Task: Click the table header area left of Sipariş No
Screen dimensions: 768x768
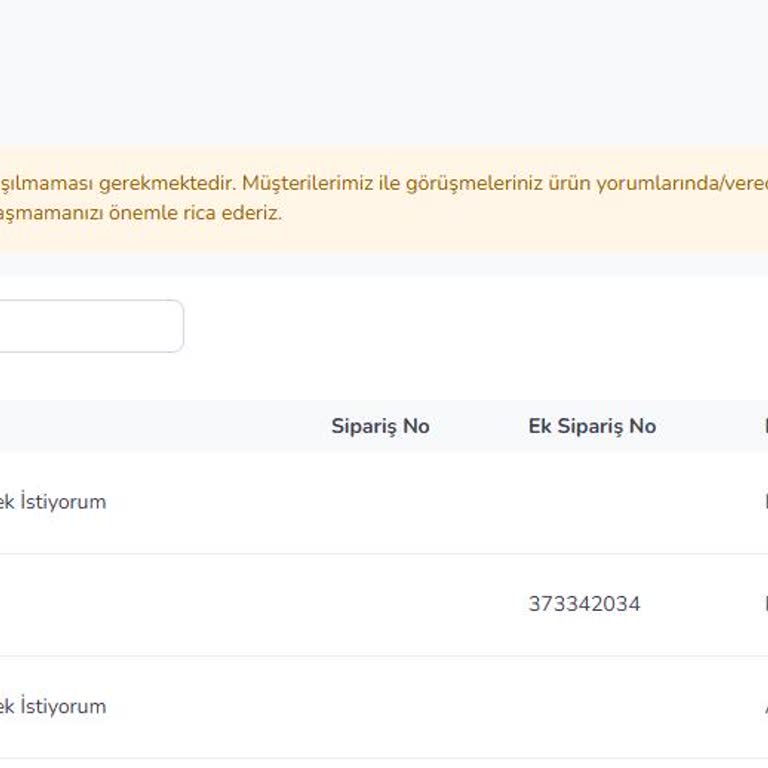Action: (x=150, y=426)
